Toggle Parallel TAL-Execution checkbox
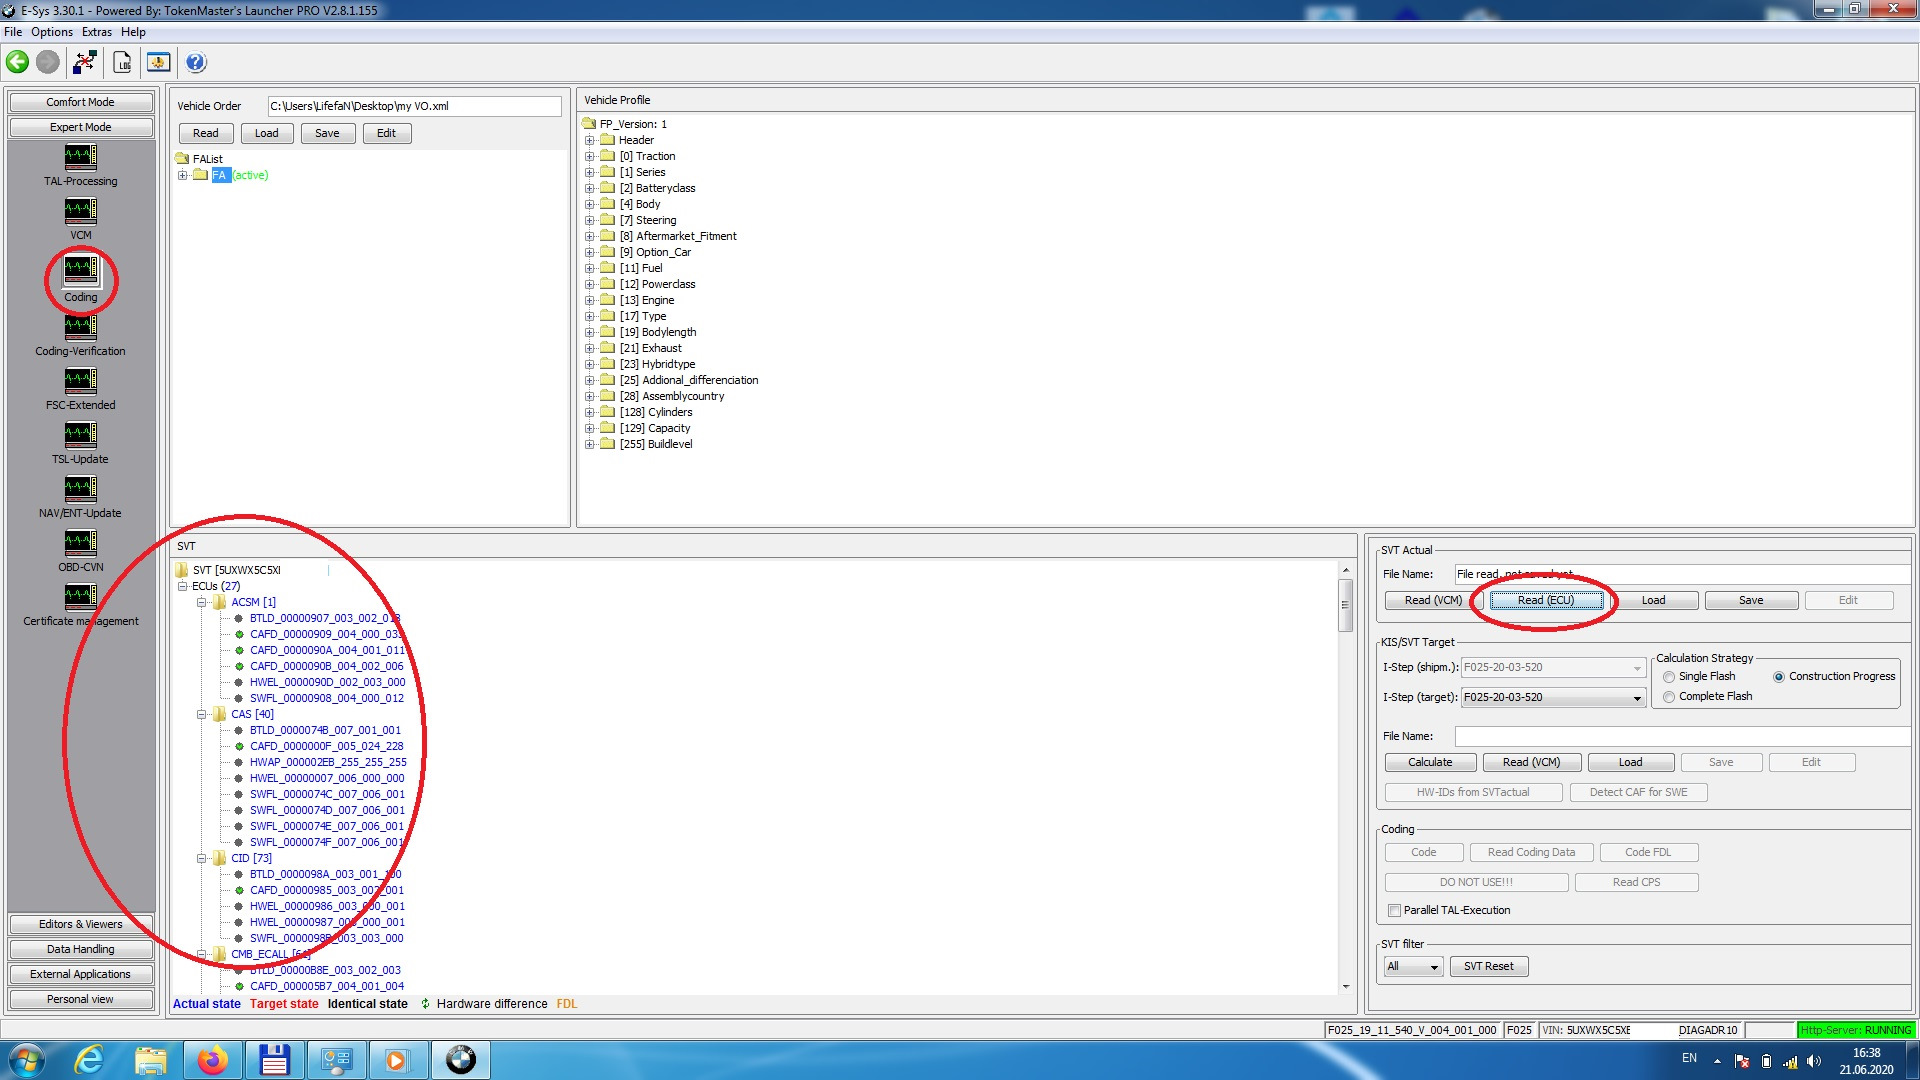This screenshot has height=1080, width=1920. pos(1394,910)
